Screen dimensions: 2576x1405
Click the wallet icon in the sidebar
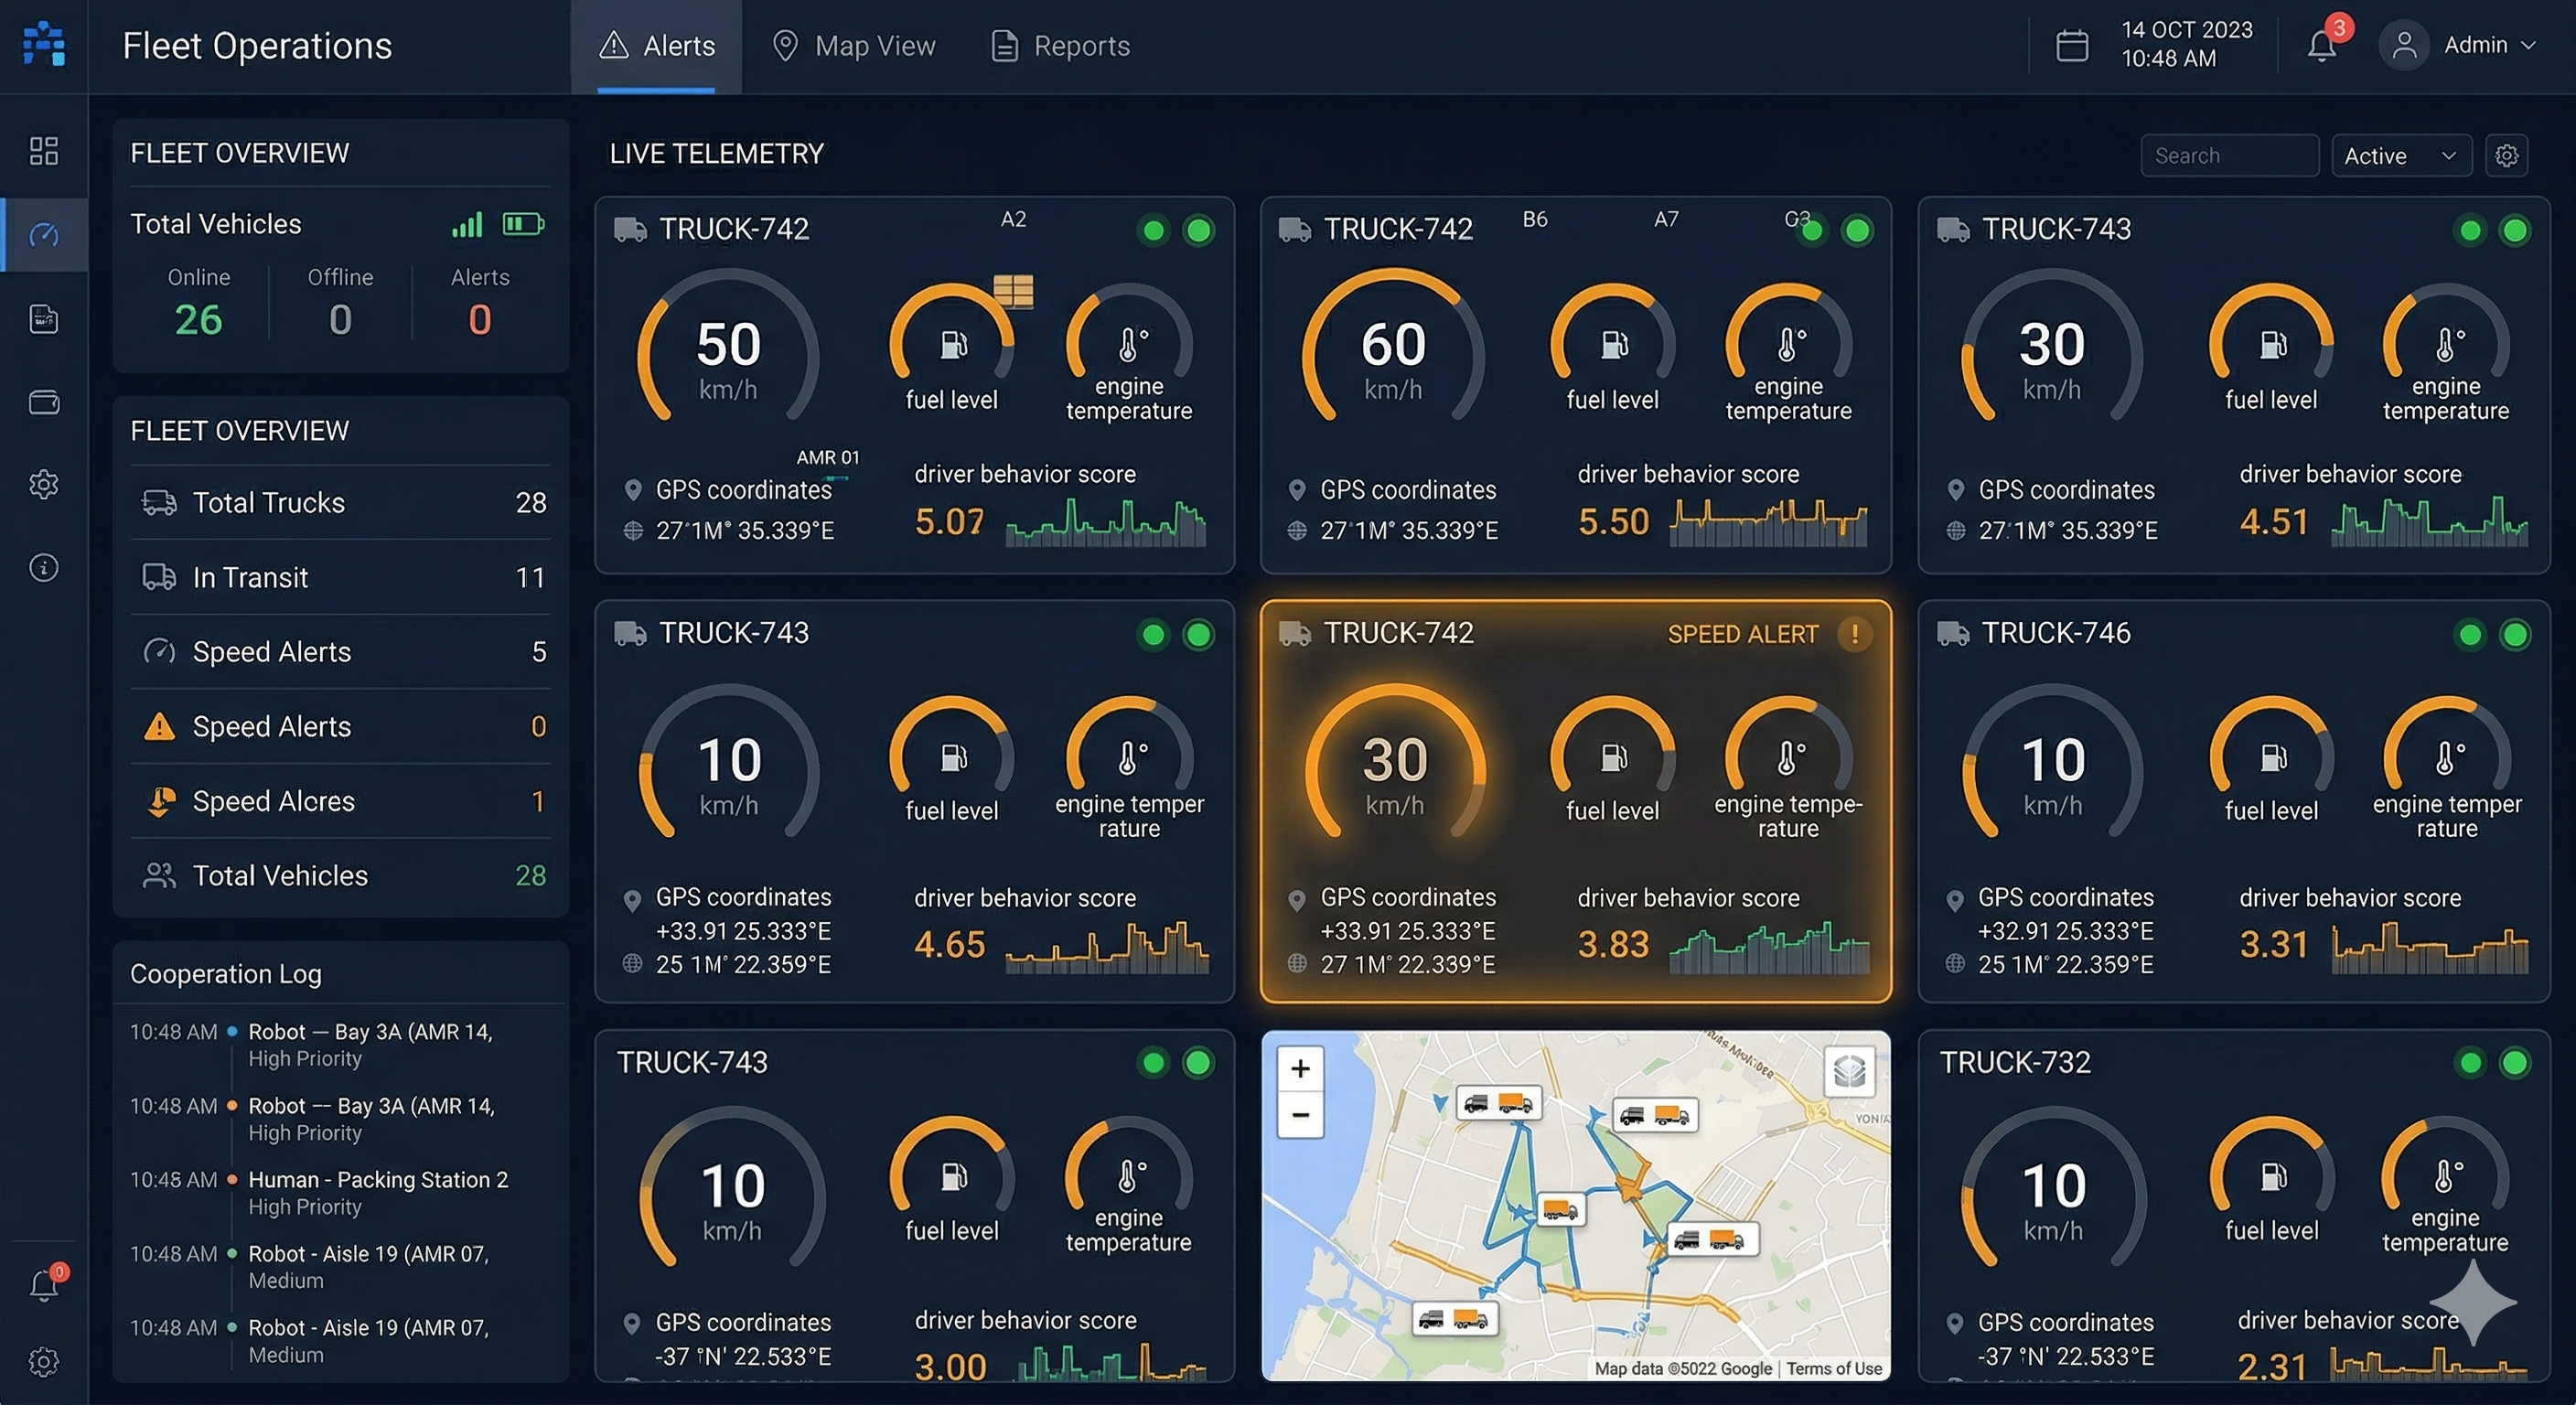44,403
